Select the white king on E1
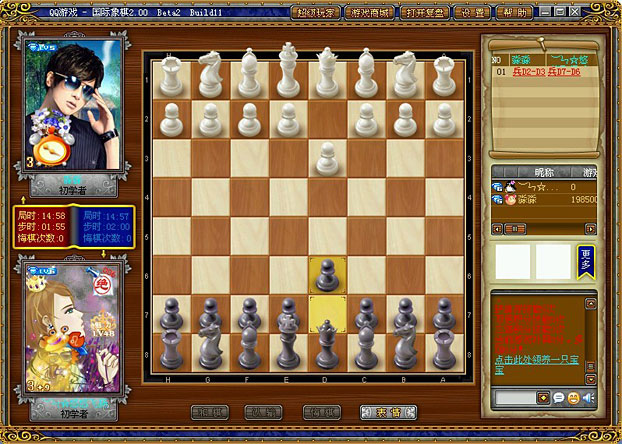 point(288,70)
